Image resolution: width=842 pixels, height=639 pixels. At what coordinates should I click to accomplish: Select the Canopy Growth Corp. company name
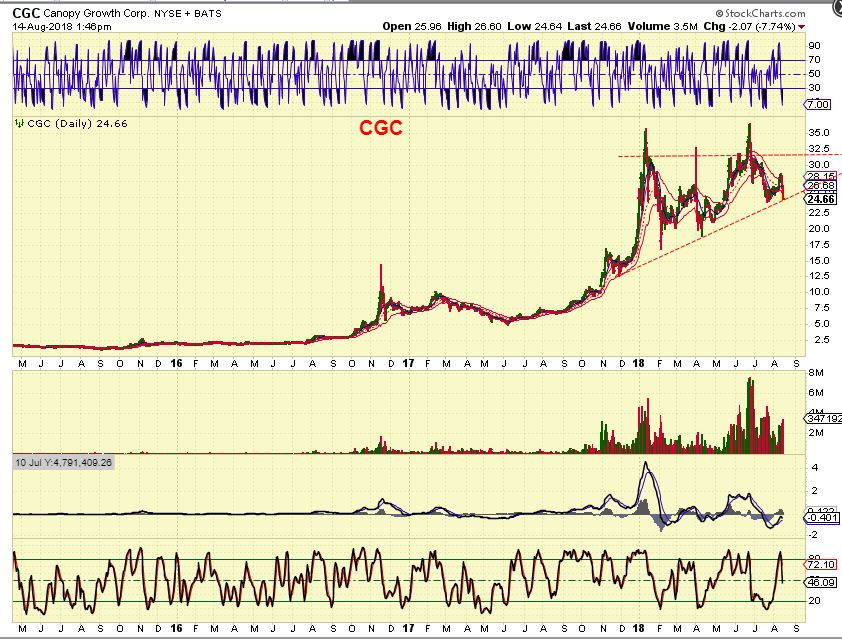[97, 13]
